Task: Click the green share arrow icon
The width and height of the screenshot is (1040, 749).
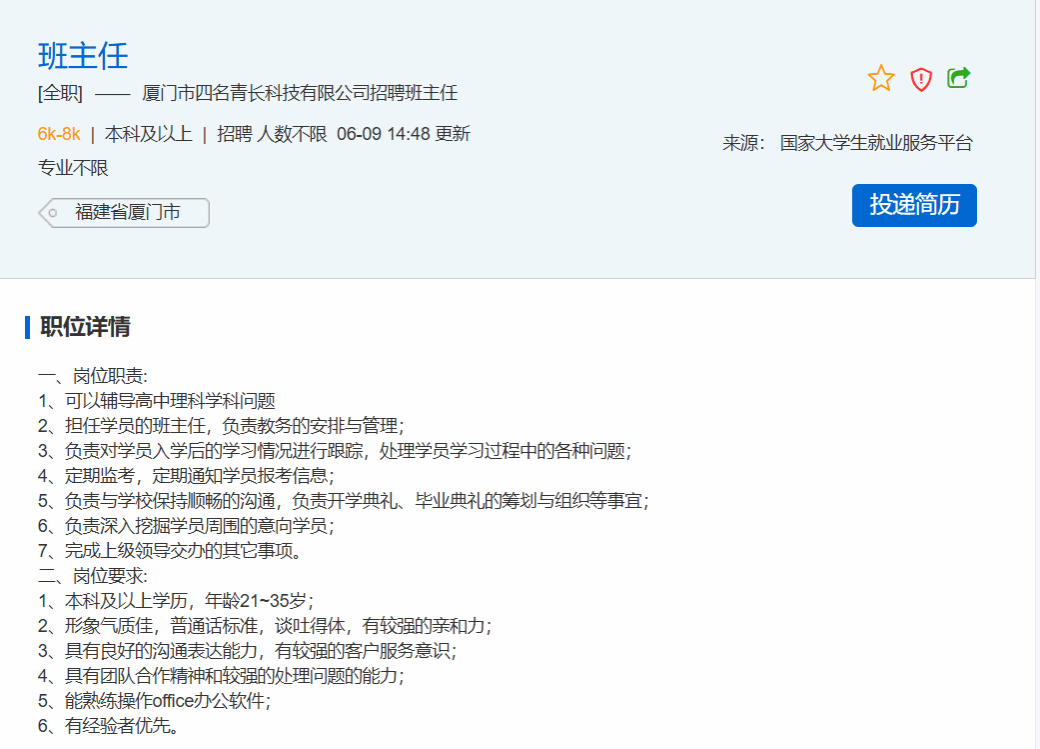Action: [959, 77]
